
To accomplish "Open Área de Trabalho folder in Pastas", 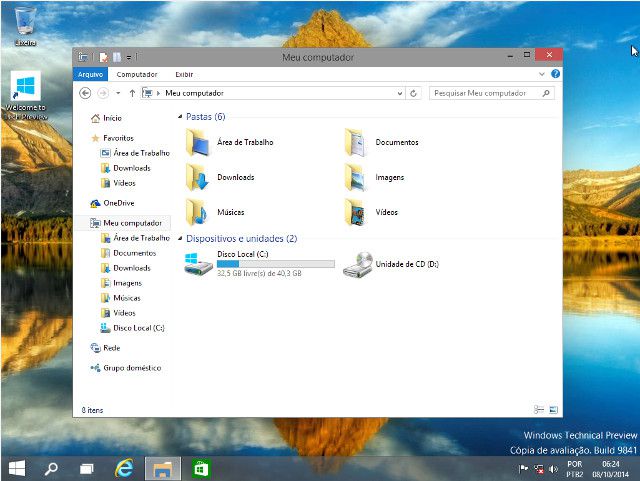I will 229,142.
